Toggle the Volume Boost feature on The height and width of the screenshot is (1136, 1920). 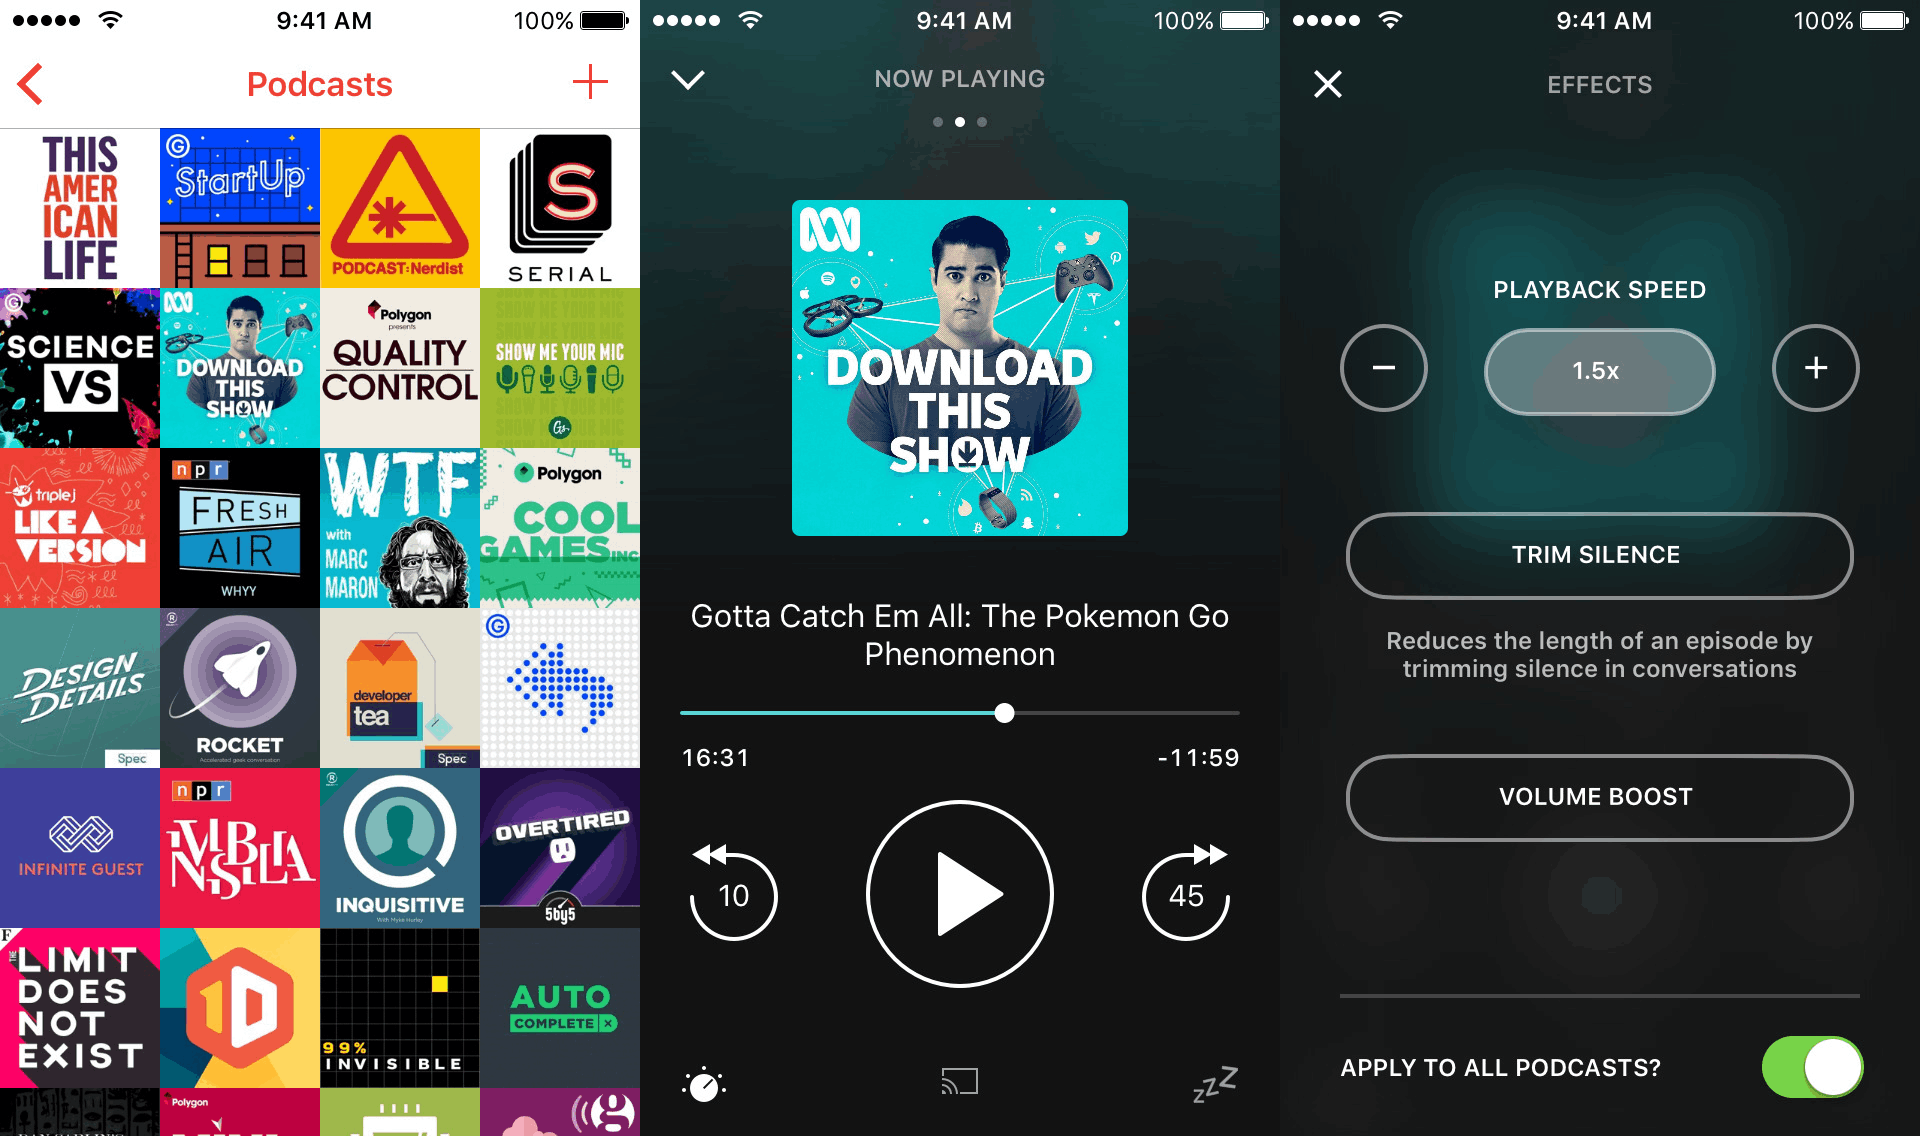[1600, 797]
